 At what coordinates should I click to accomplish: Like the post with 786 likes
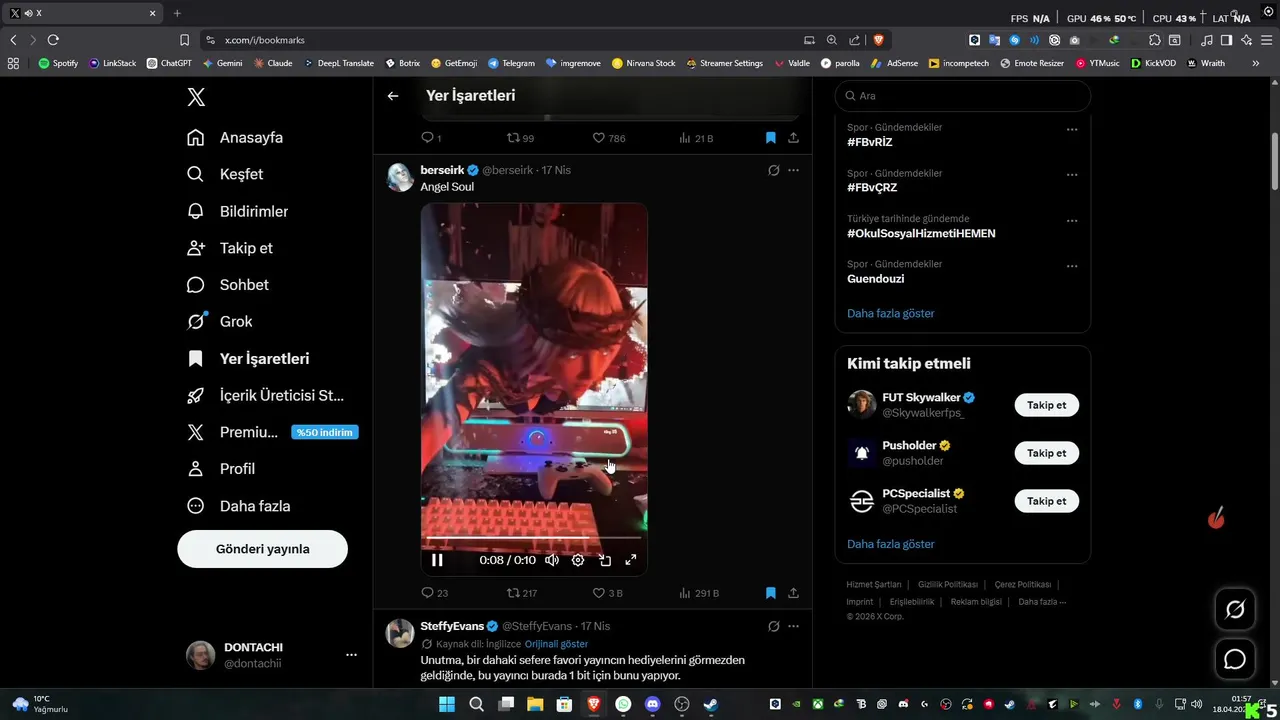coord(608,138)
